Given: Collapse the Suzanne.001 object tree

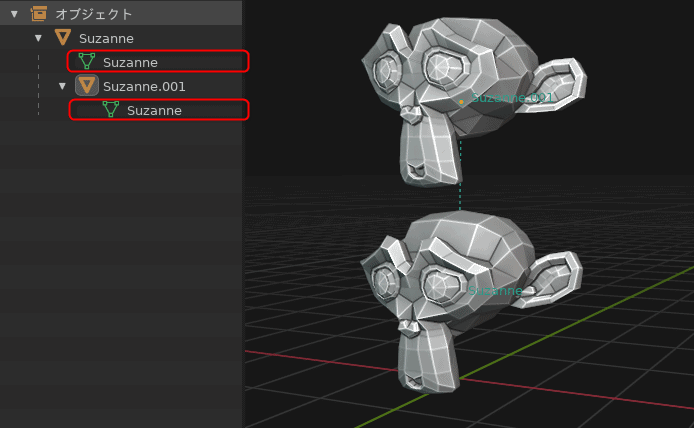Looking at the screenshot, I should point(62,86).
